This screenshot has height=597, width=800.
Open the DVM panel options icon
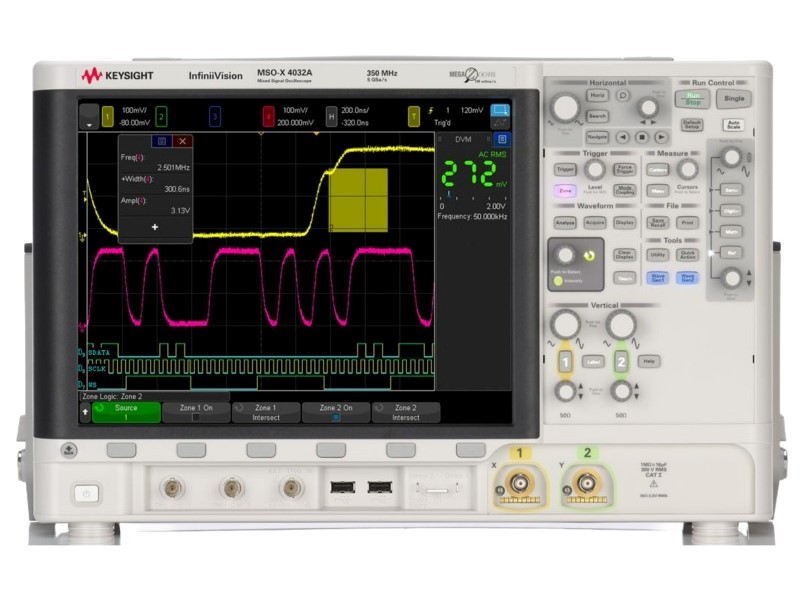[x=502, y=140]
